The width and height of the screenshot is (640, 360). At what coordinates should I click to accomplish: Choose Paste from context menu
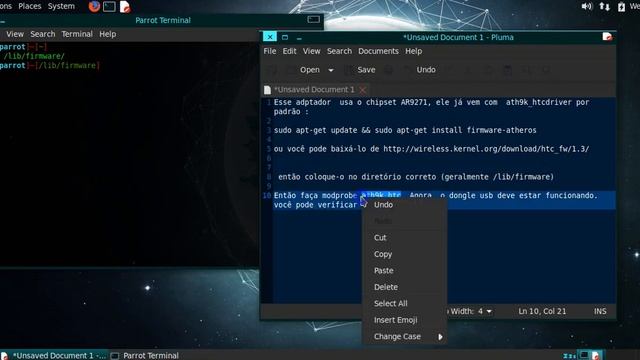tap(404, 270)
